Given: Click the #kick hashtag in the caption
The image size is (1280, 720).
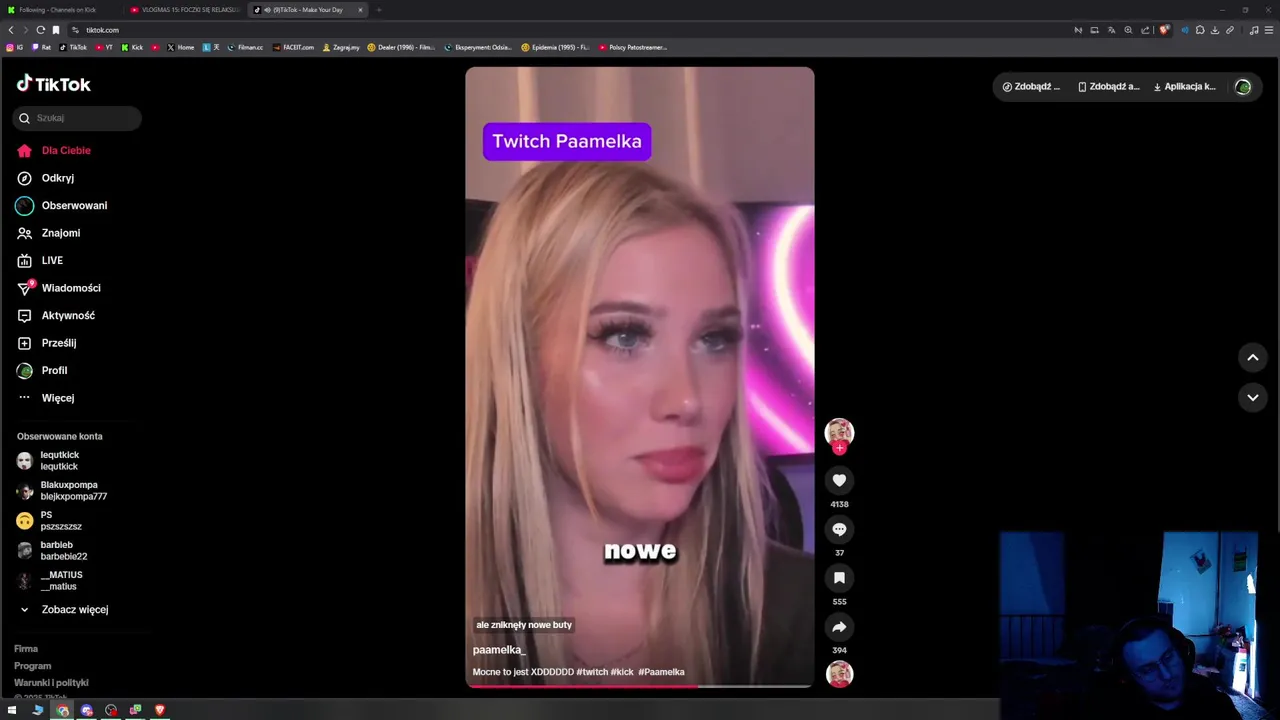Looking at the screenshot, I should pyautogui.click(x=622, y=672).
